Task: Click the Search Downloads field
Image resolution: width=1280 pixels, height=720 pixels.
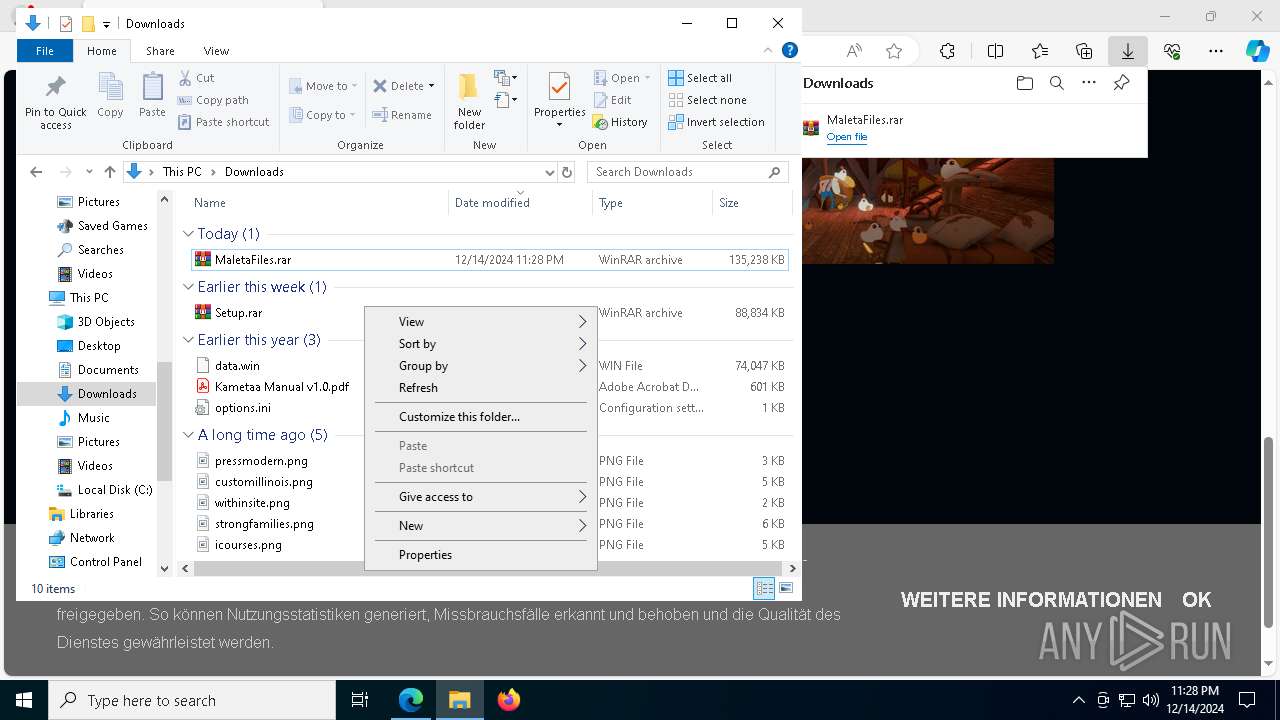Action: pos(688,172)
